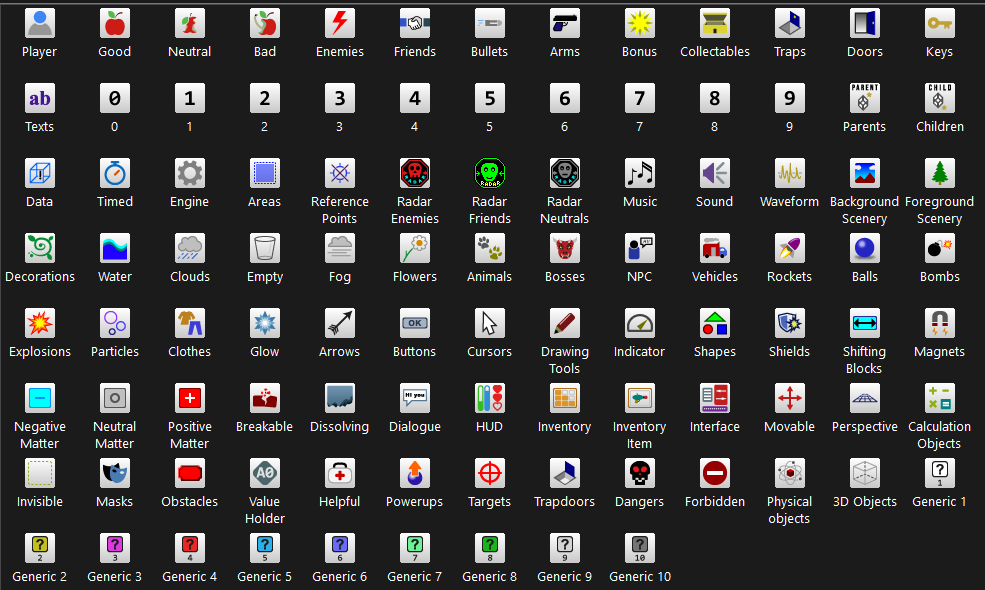985x590 pixels.
Task: Pick the Bosses red devil icon
Action: pos(565,249)
